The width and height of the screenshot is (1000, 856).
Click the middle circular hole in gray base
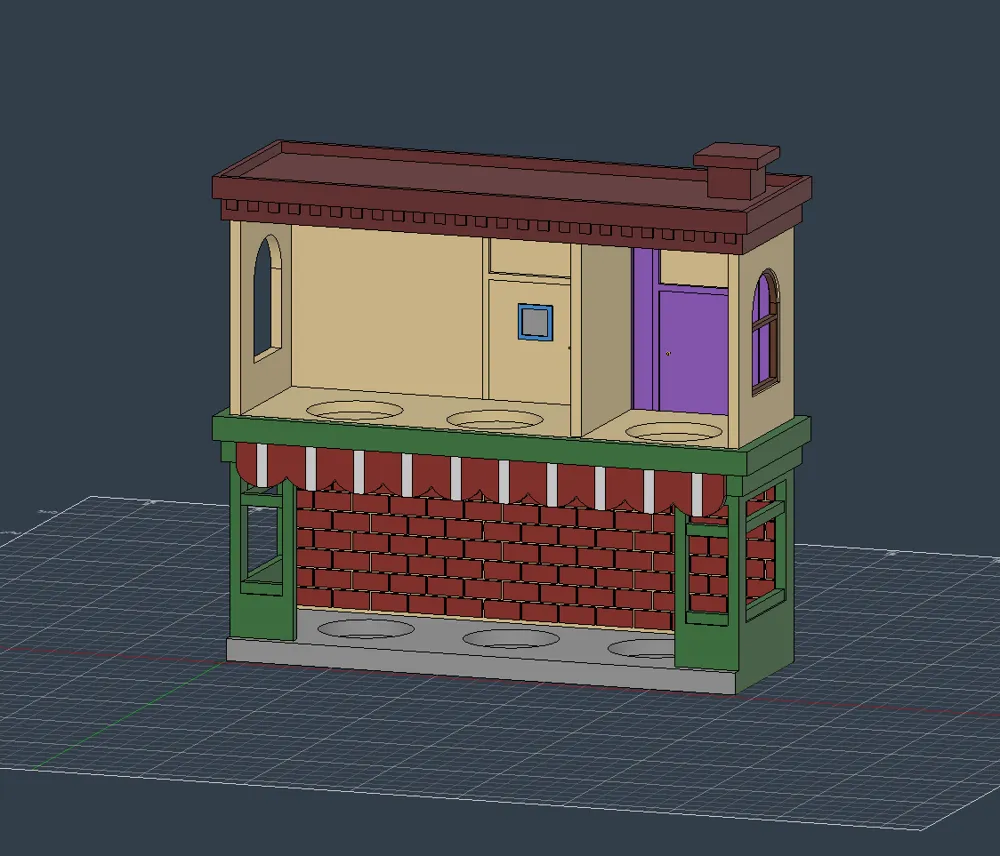[511, 638]
